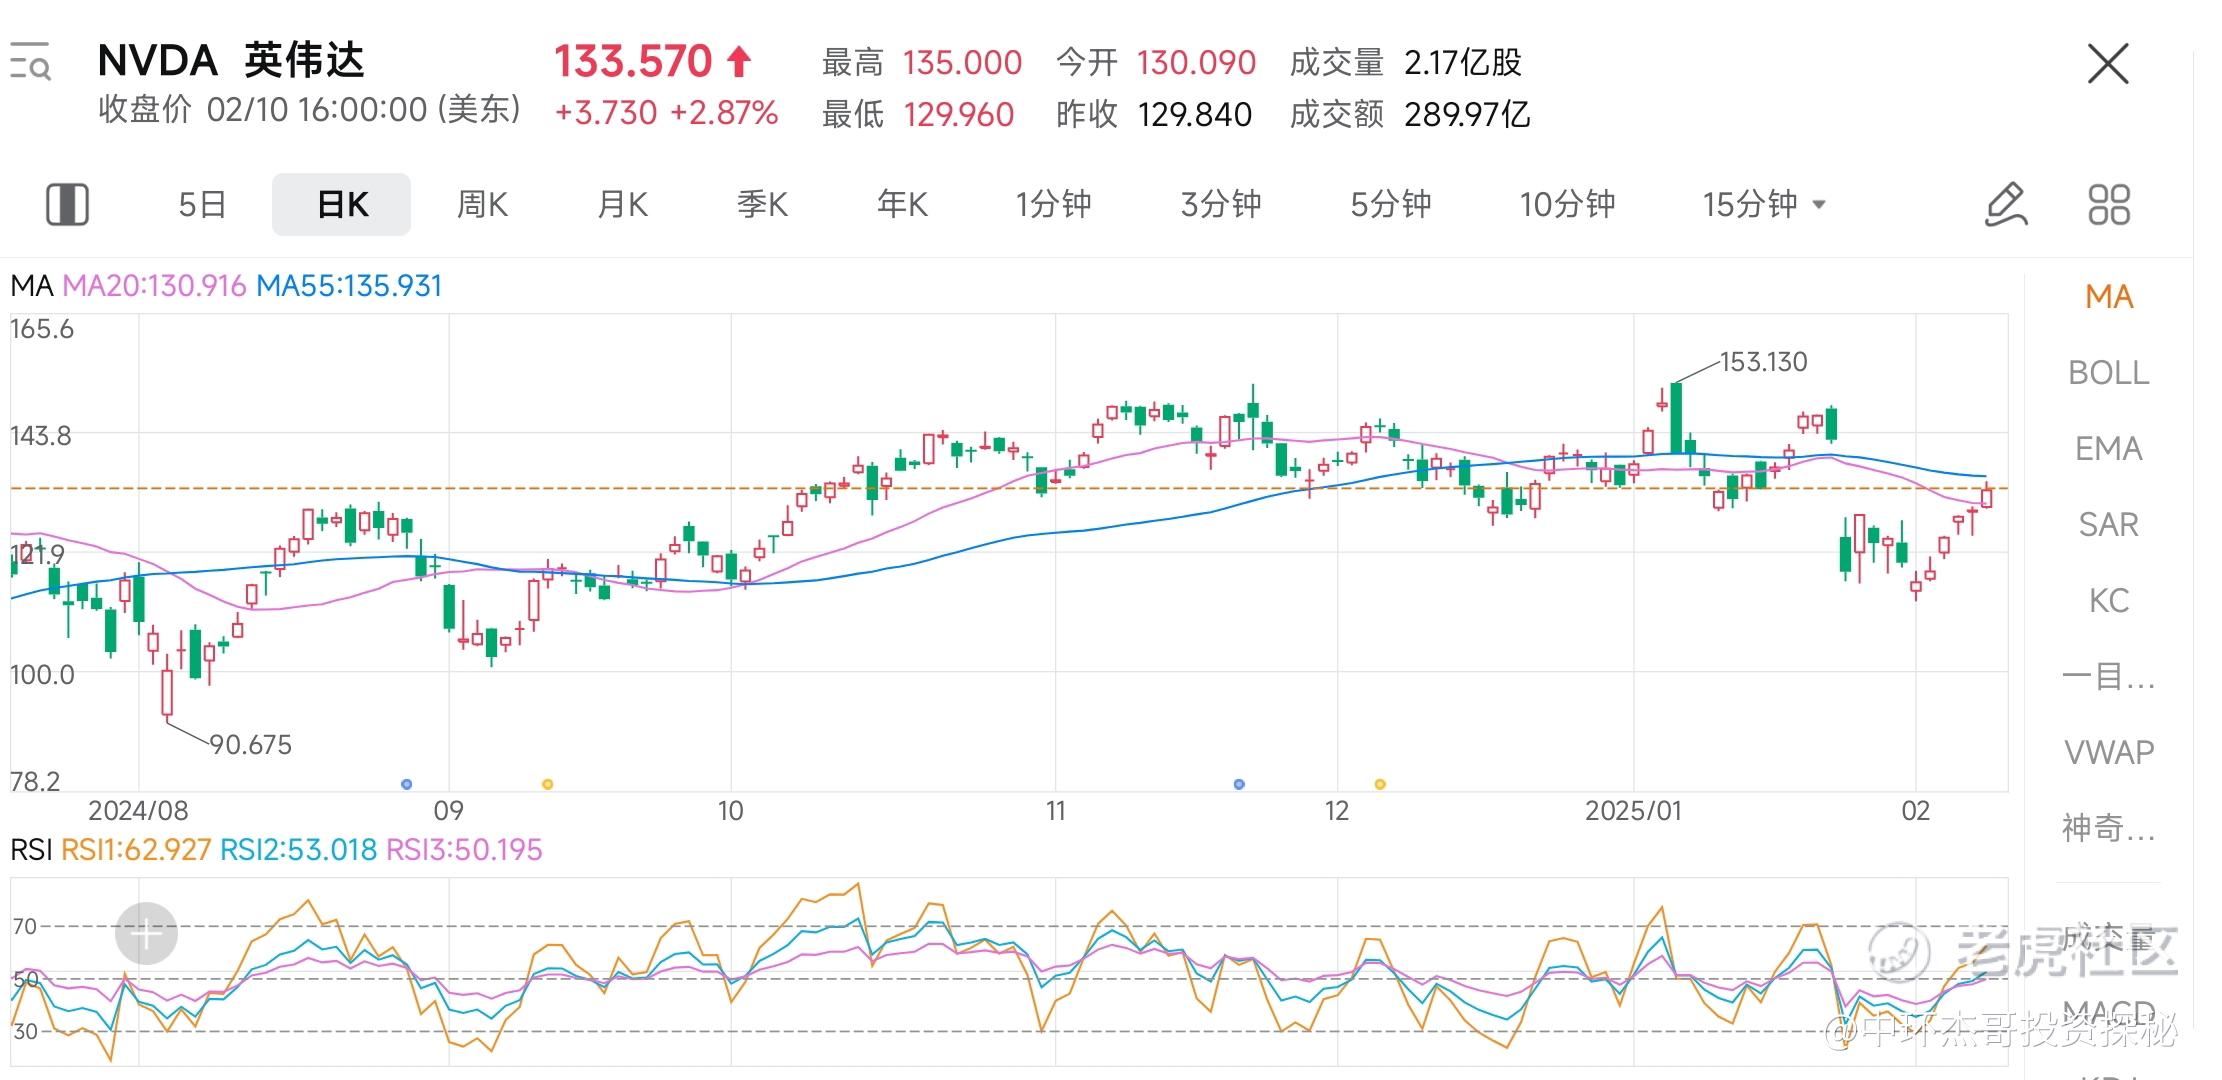Click the MA20 legend value
Screen dimensions: 2222x1080
(154, 286)
